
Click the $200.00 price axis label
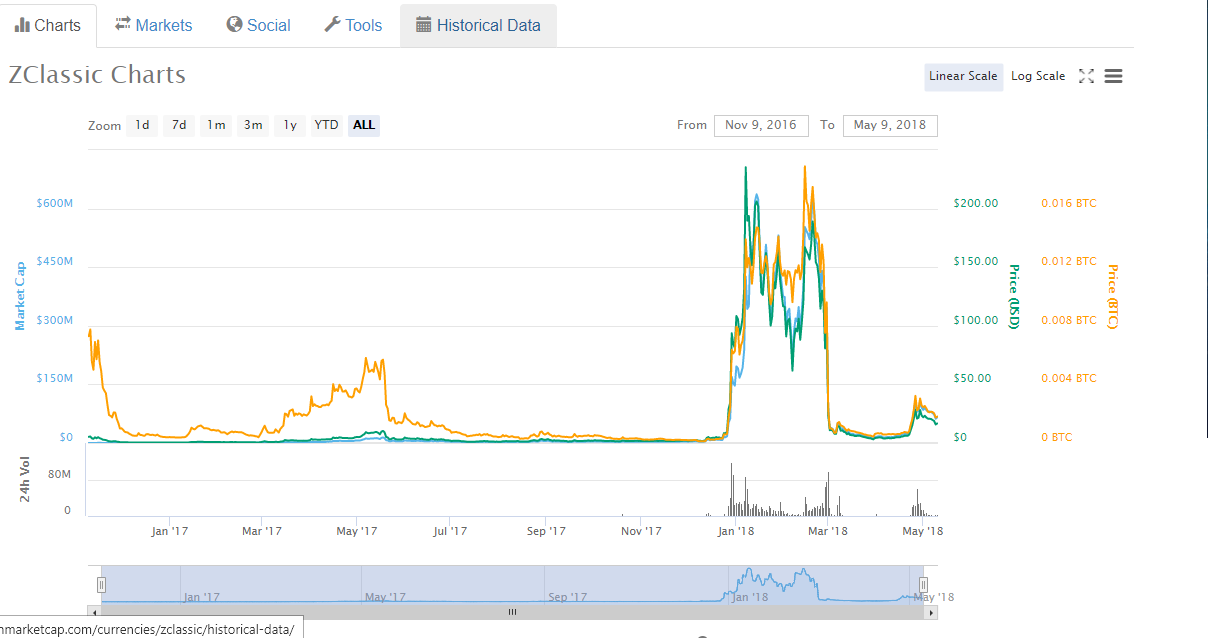pyautogui.click(x=977, y=203)
